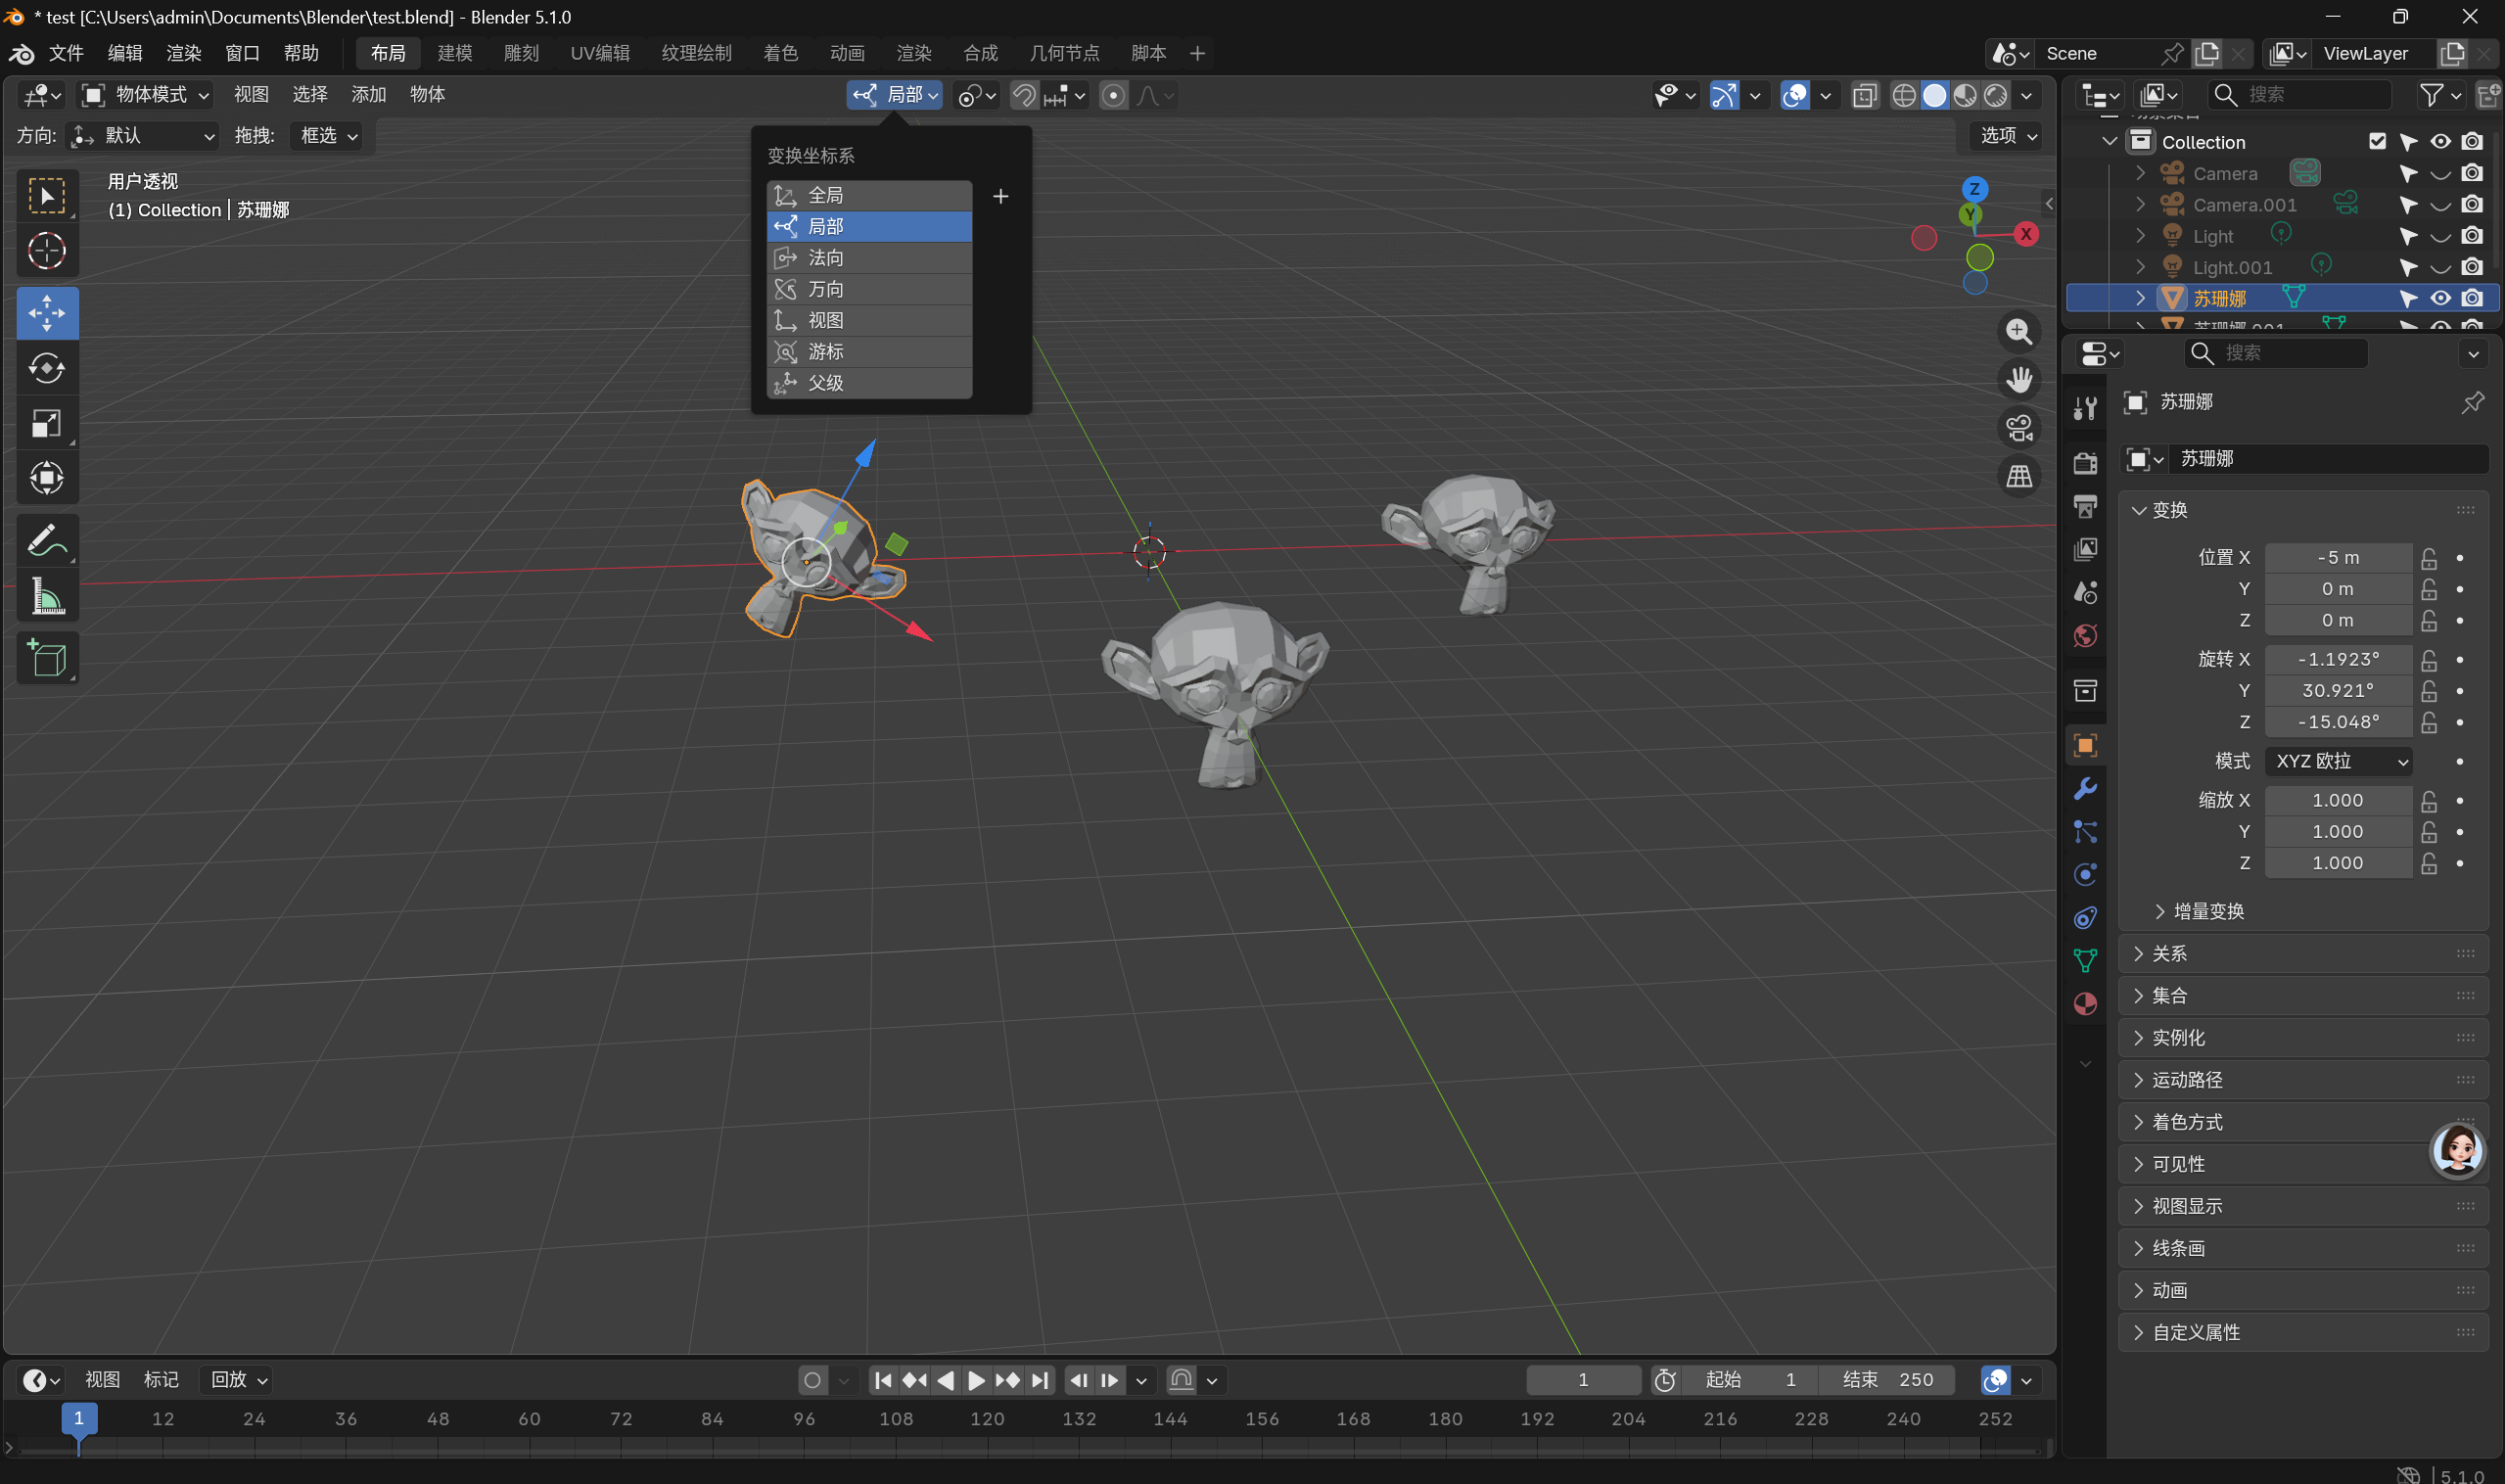Expand the 关系 panel
Image resolution: width=2505 pixels, height=1484 pixels.
coord(2168,953)
